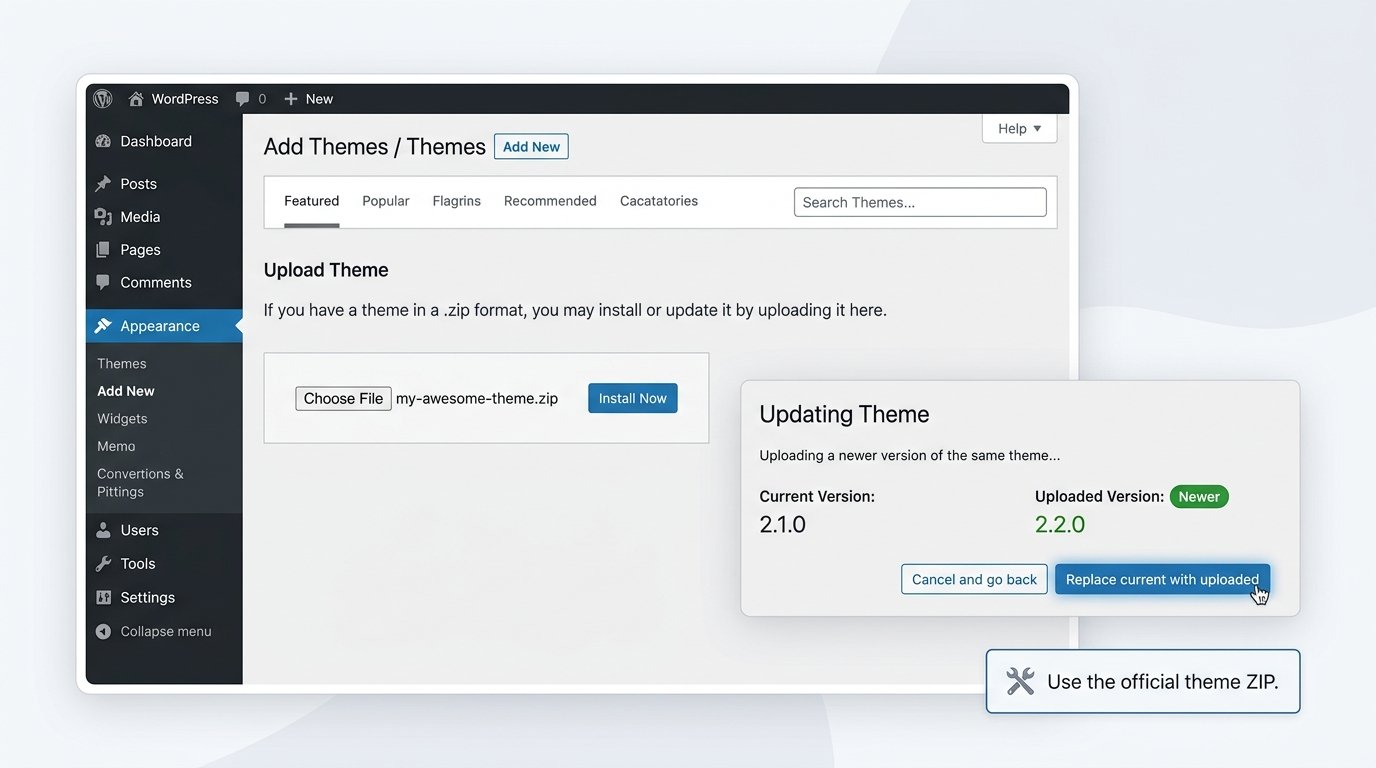
Task: Switch to the Featured tab
Action: (311, 201)
